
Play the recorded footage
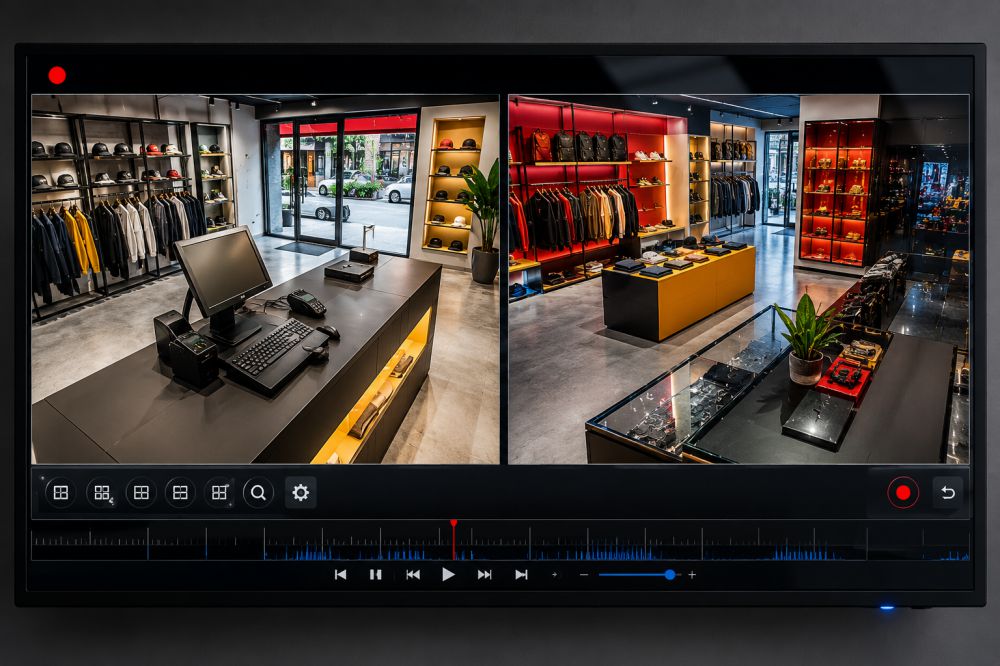[x=448, y=575]
